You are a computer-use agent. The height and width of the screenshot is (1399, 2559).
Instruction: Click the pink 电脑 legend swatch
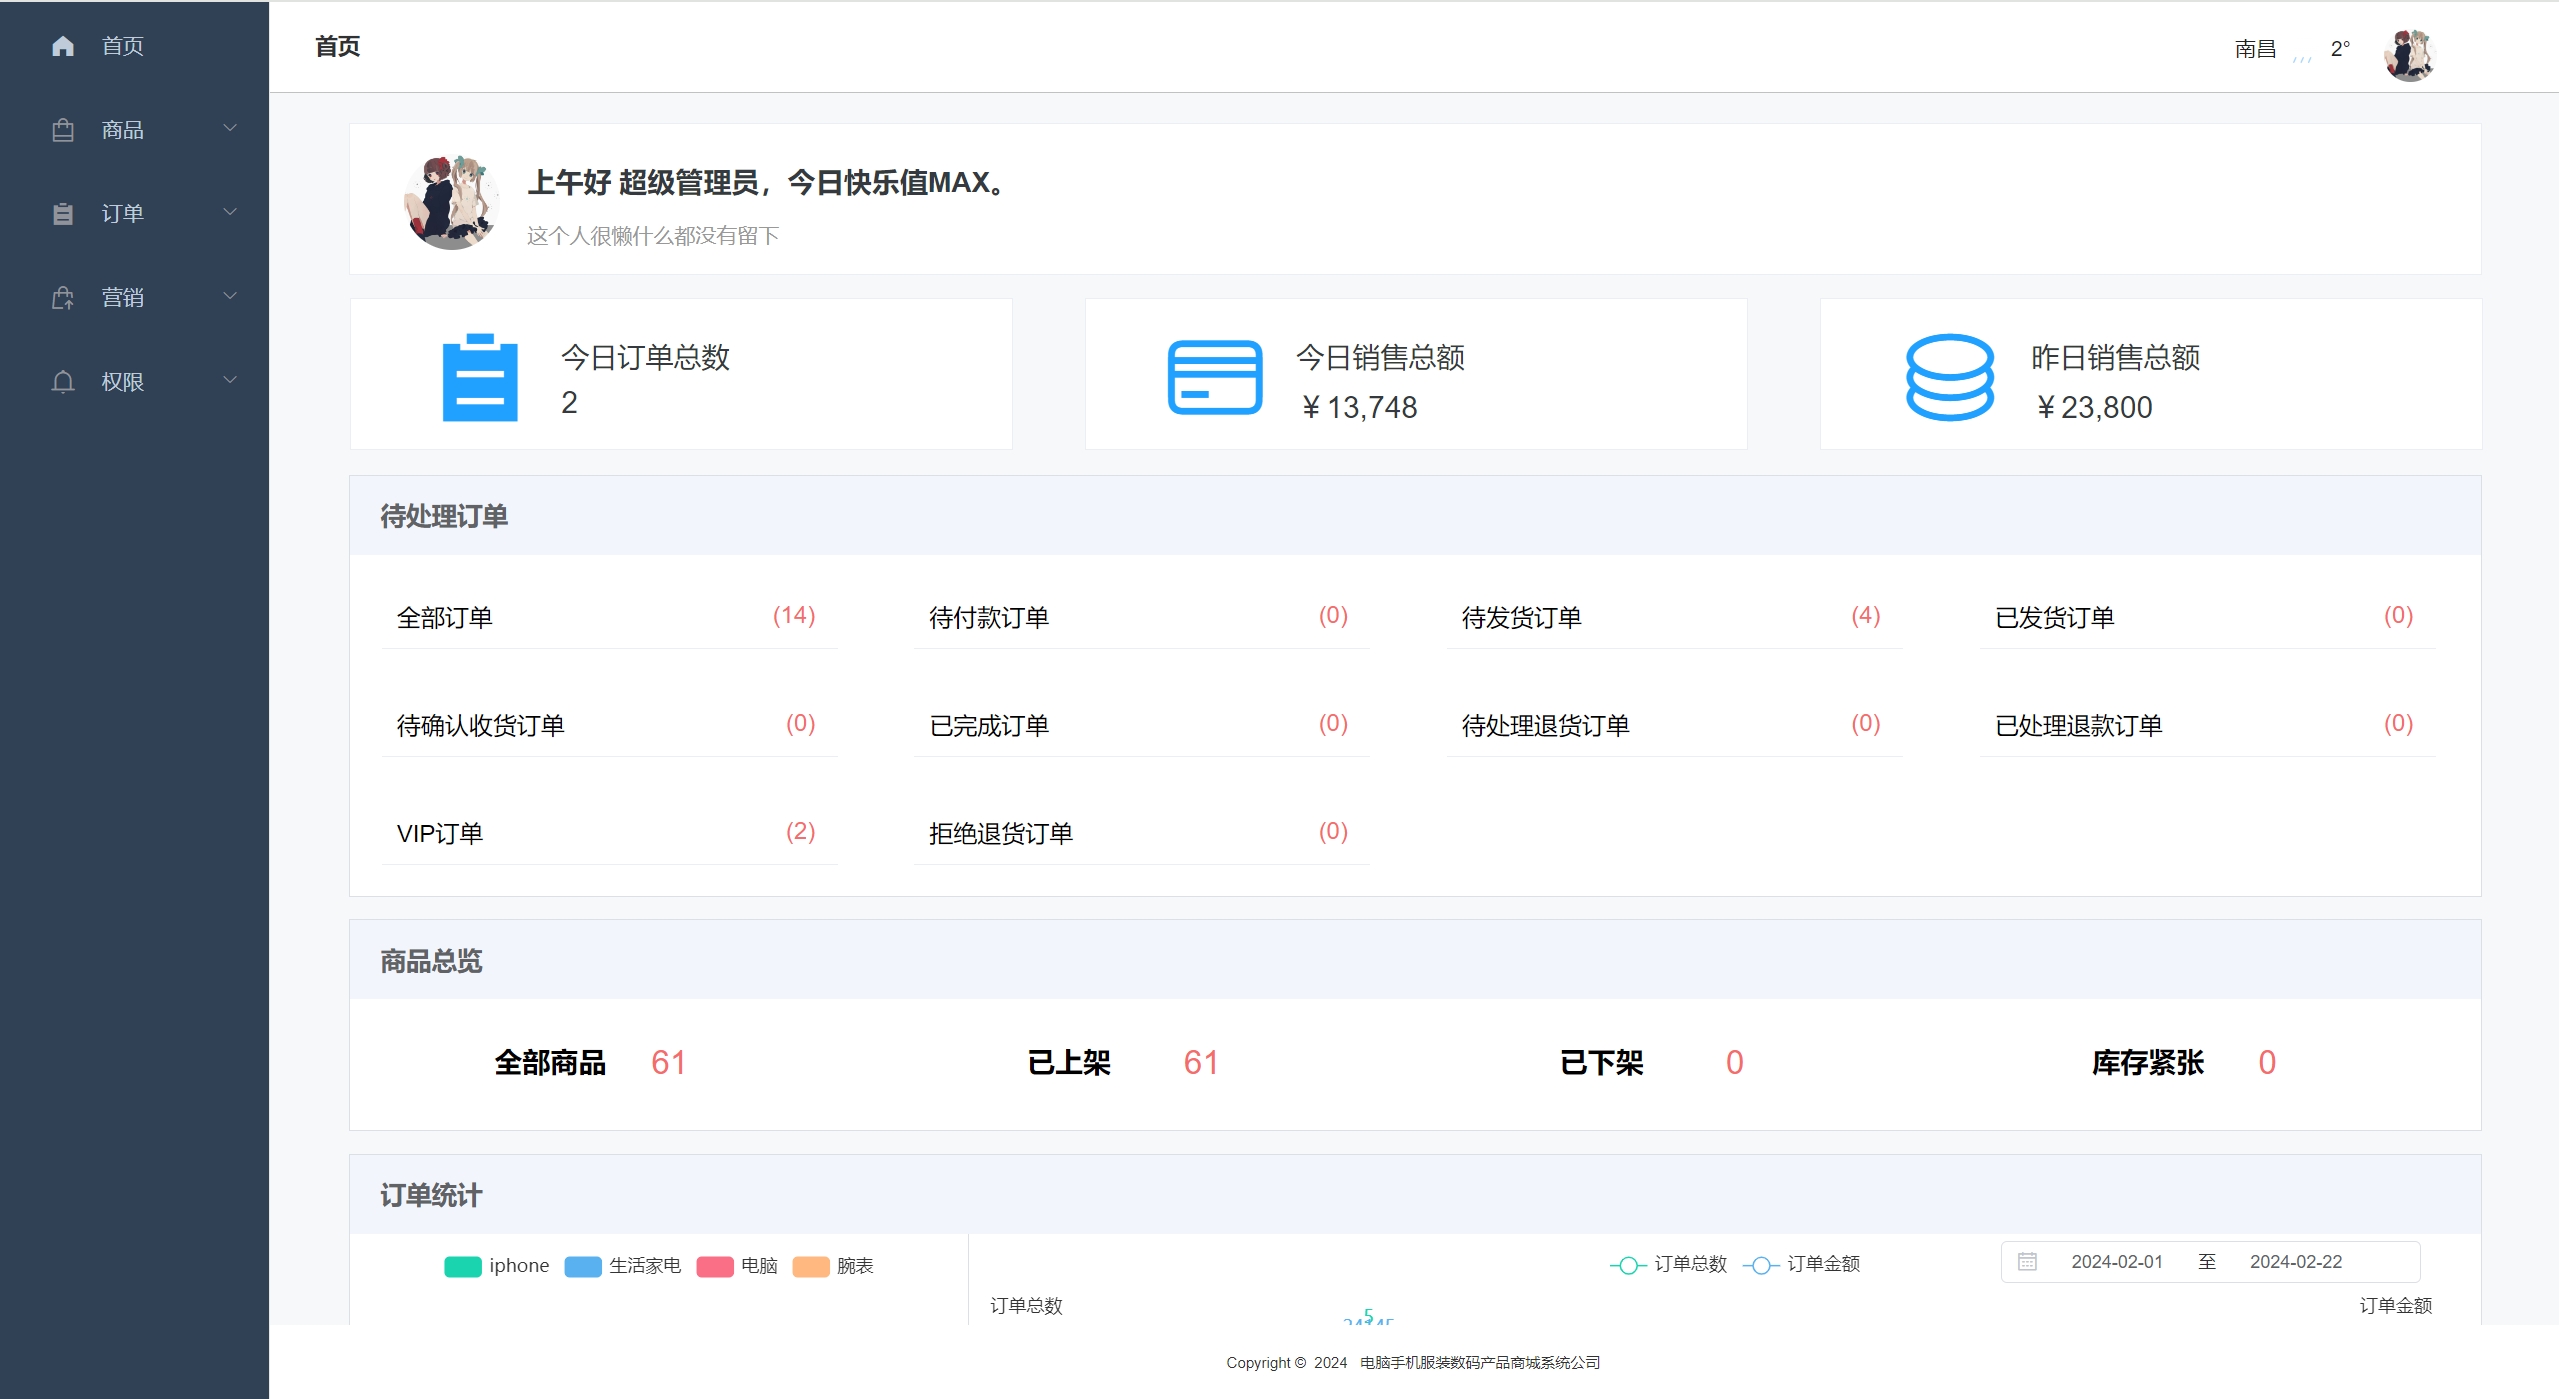[715, 1267]
